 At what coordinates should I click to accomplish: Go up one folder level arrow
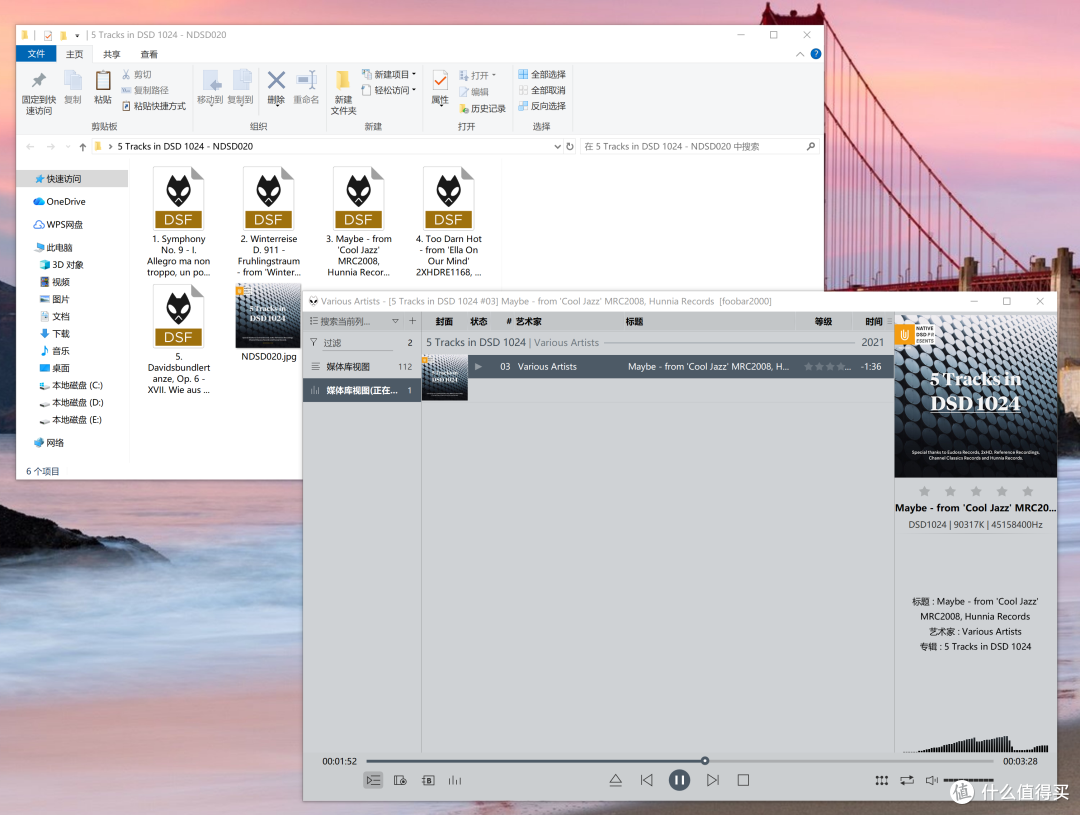click(83, 146)
